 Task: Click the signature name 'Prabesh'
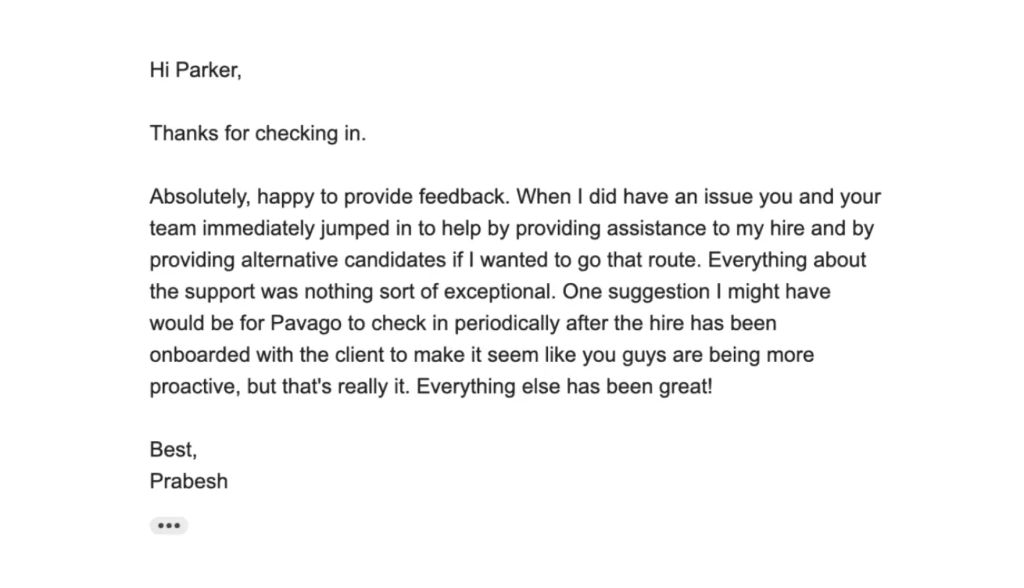[189, 481]
